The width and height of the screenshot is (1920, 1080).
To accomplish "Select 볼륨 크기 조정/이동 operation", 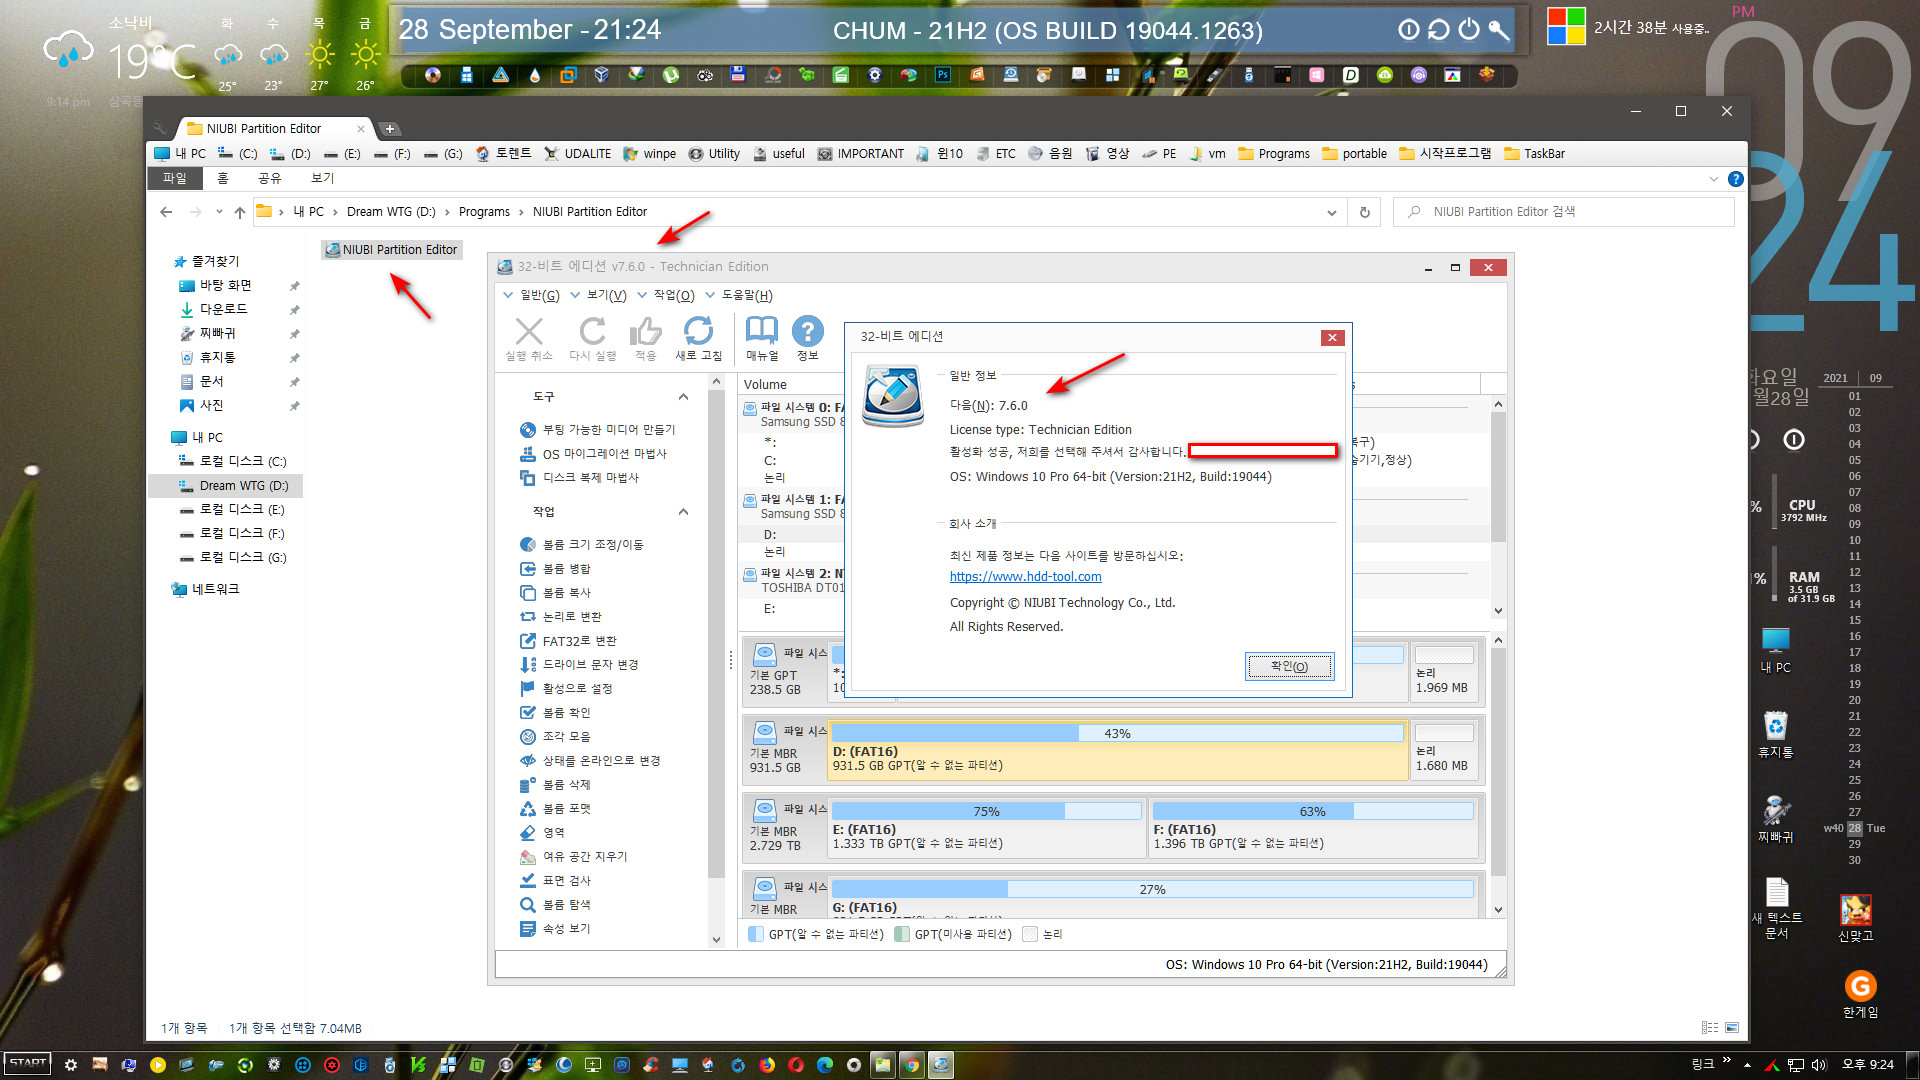I will pyautogui.click(x=581, y=545).
